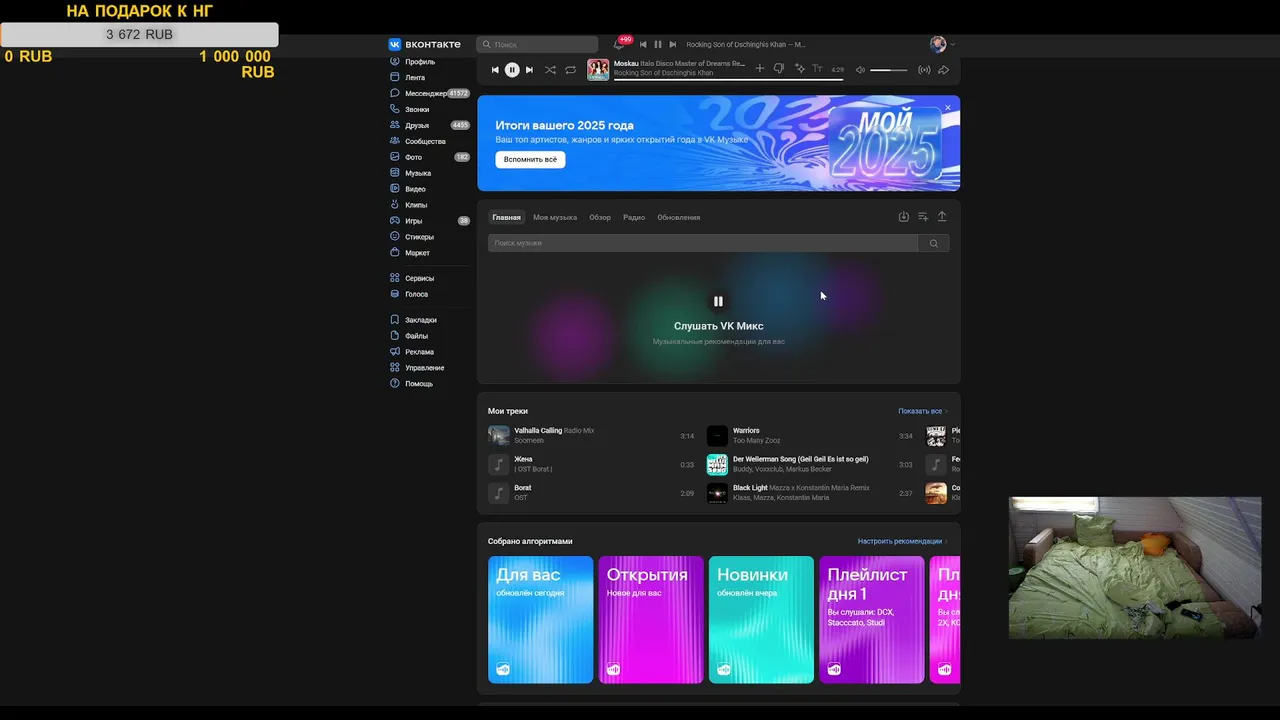
Task: Open Стикеры in the sidebar
Action: click(x=419, y=237)
